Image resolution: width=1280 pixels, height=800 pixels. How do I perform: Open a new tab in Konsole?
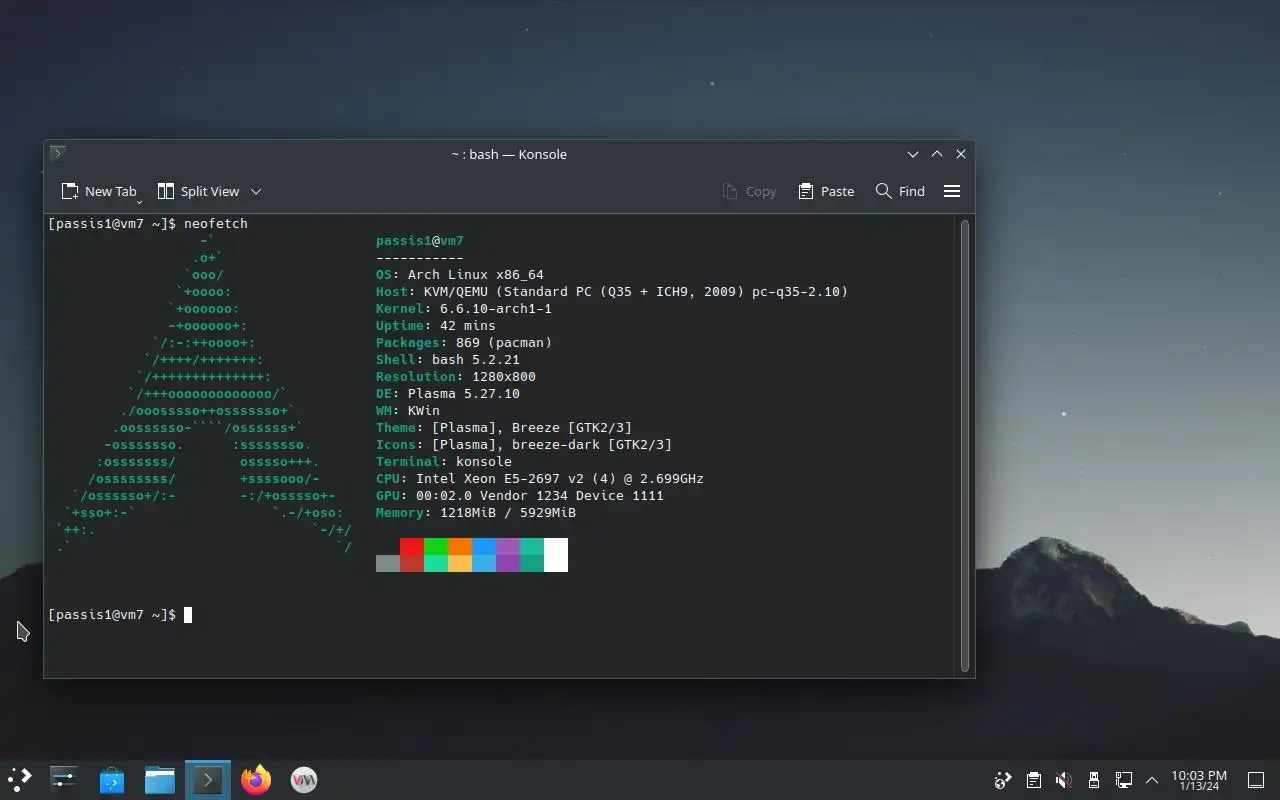tap(98, 191)
